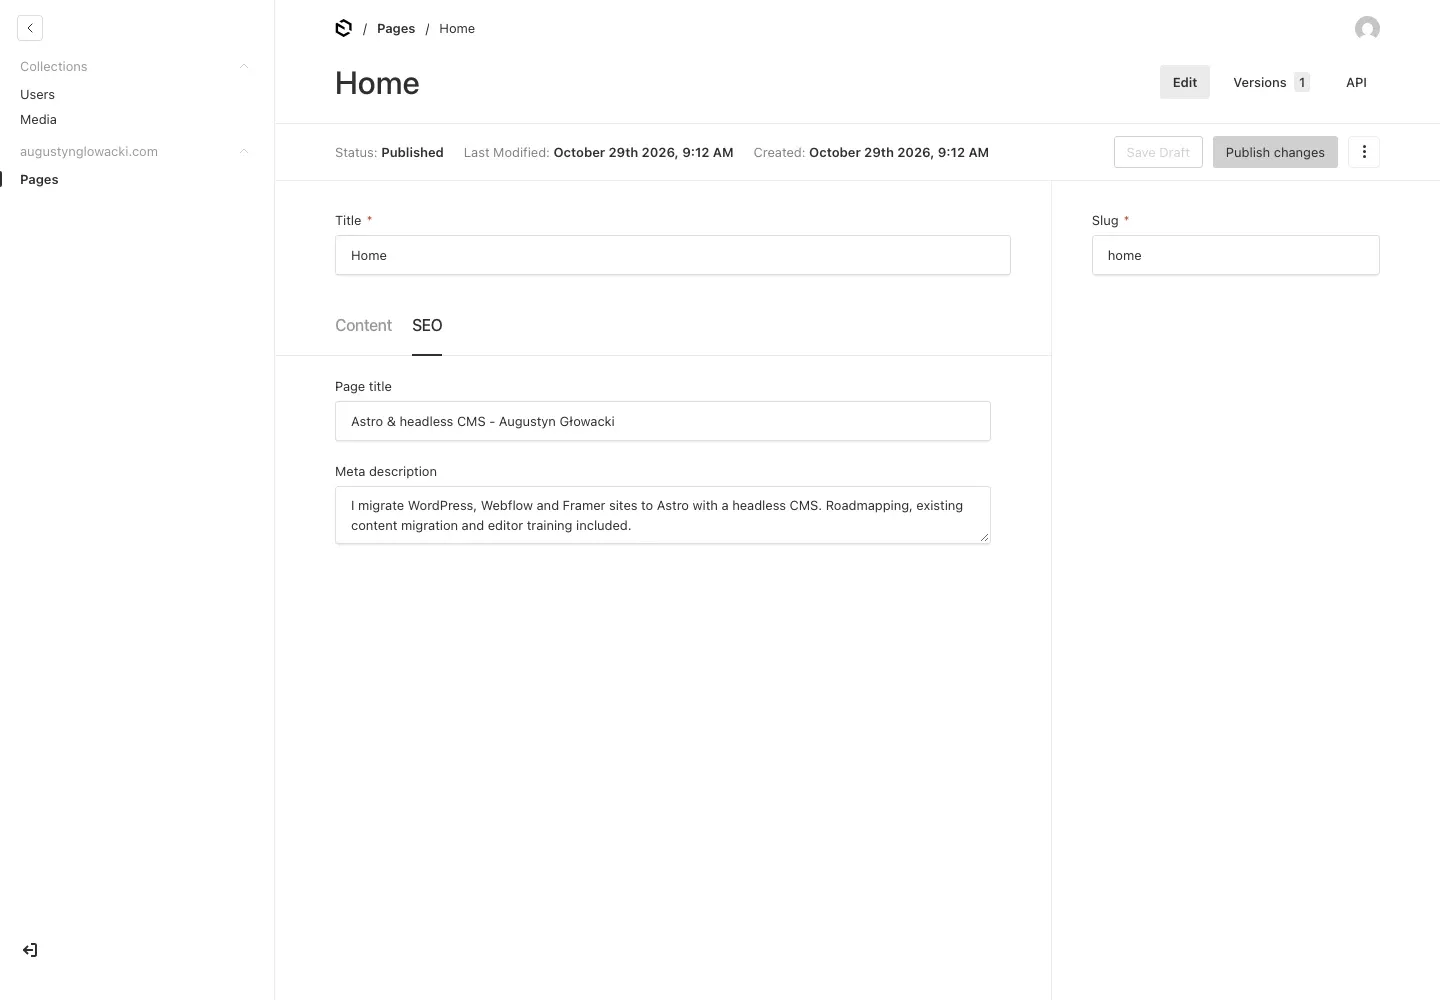Click the Created date value

(899, 153)
